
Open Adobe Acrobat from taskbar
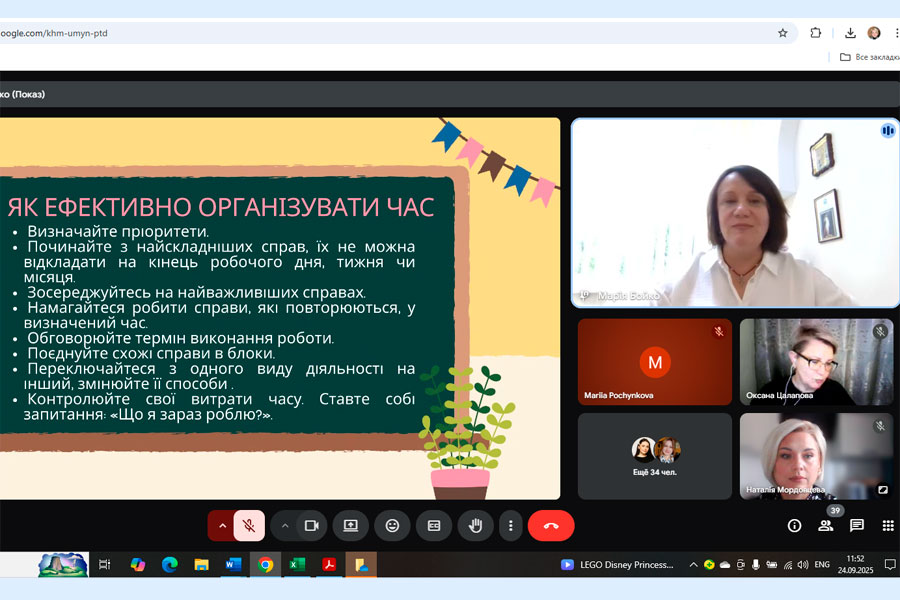329,564
